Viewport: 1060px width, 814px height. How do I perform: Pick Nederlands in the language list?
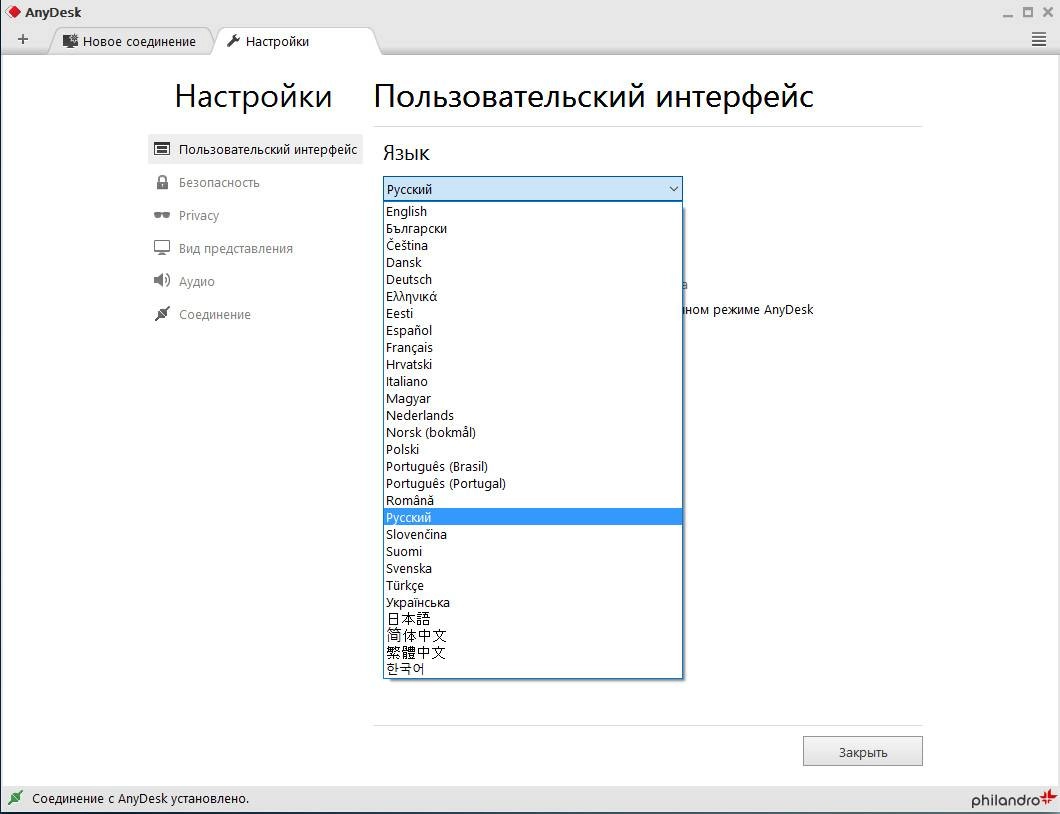click(533, 415)
